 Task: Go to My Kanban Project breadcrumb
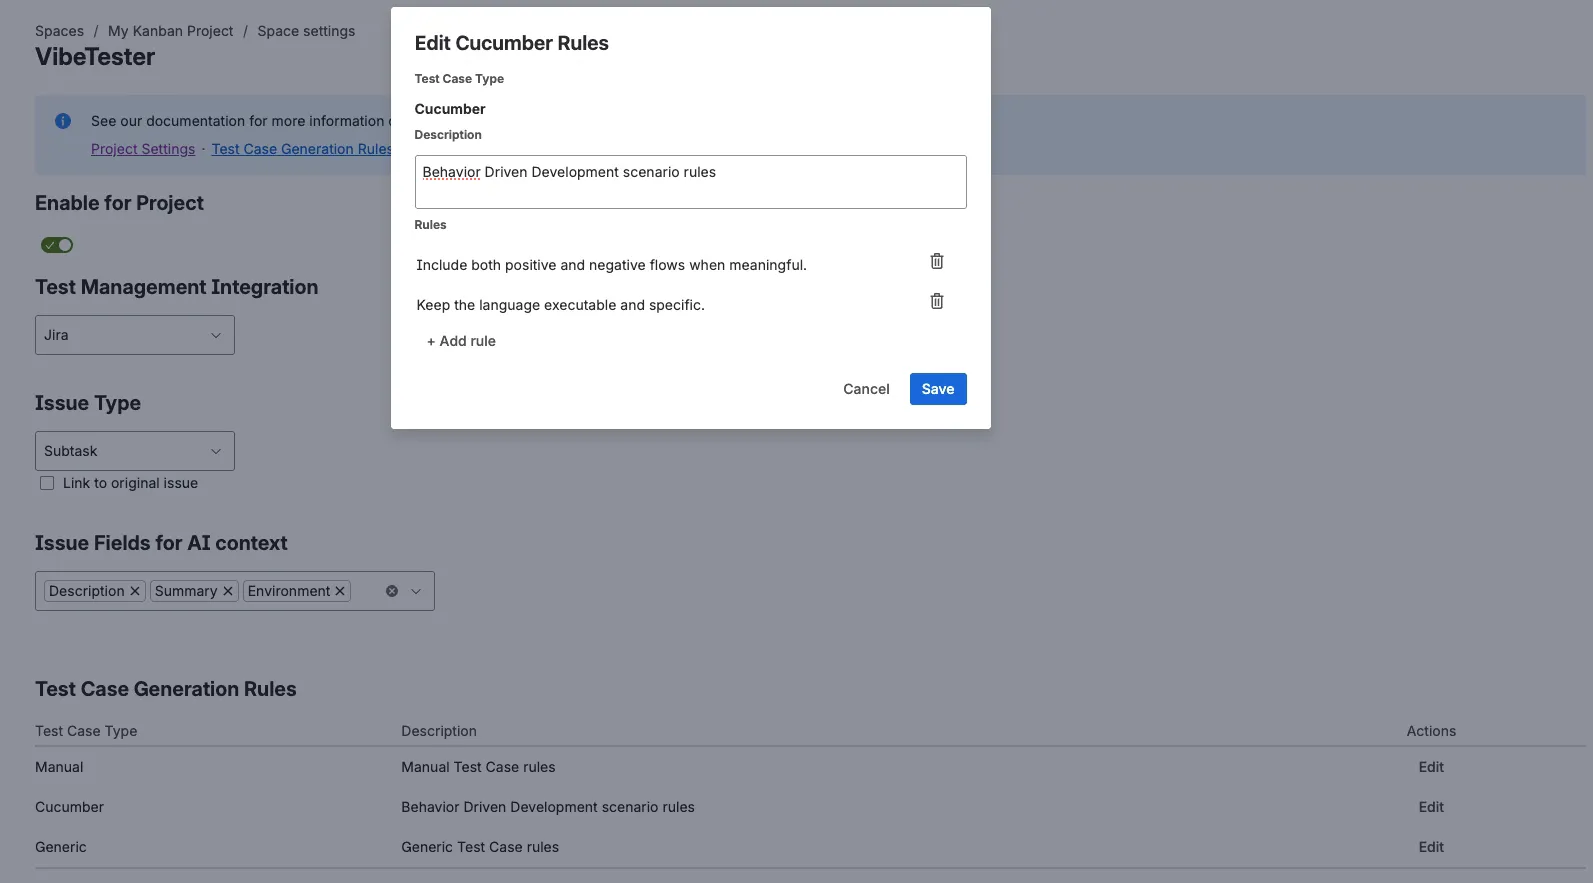click(x=171, y=31)
